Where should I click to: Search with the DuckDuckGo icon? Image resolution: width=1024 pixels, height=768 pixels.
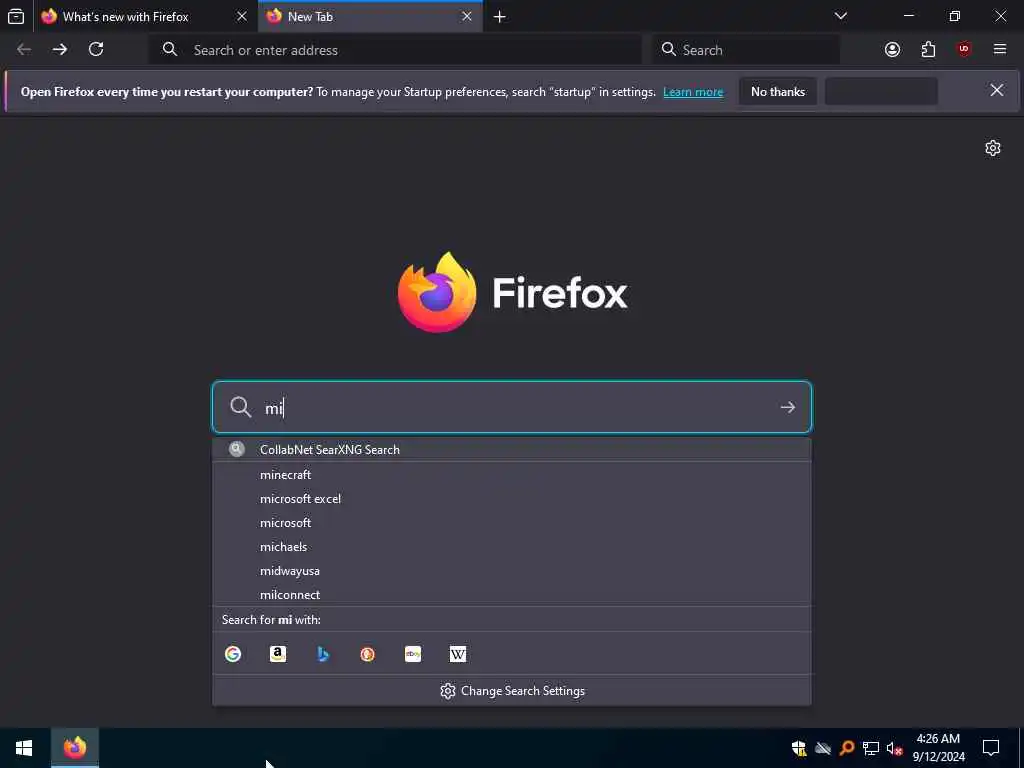click(x=368, y=654)
